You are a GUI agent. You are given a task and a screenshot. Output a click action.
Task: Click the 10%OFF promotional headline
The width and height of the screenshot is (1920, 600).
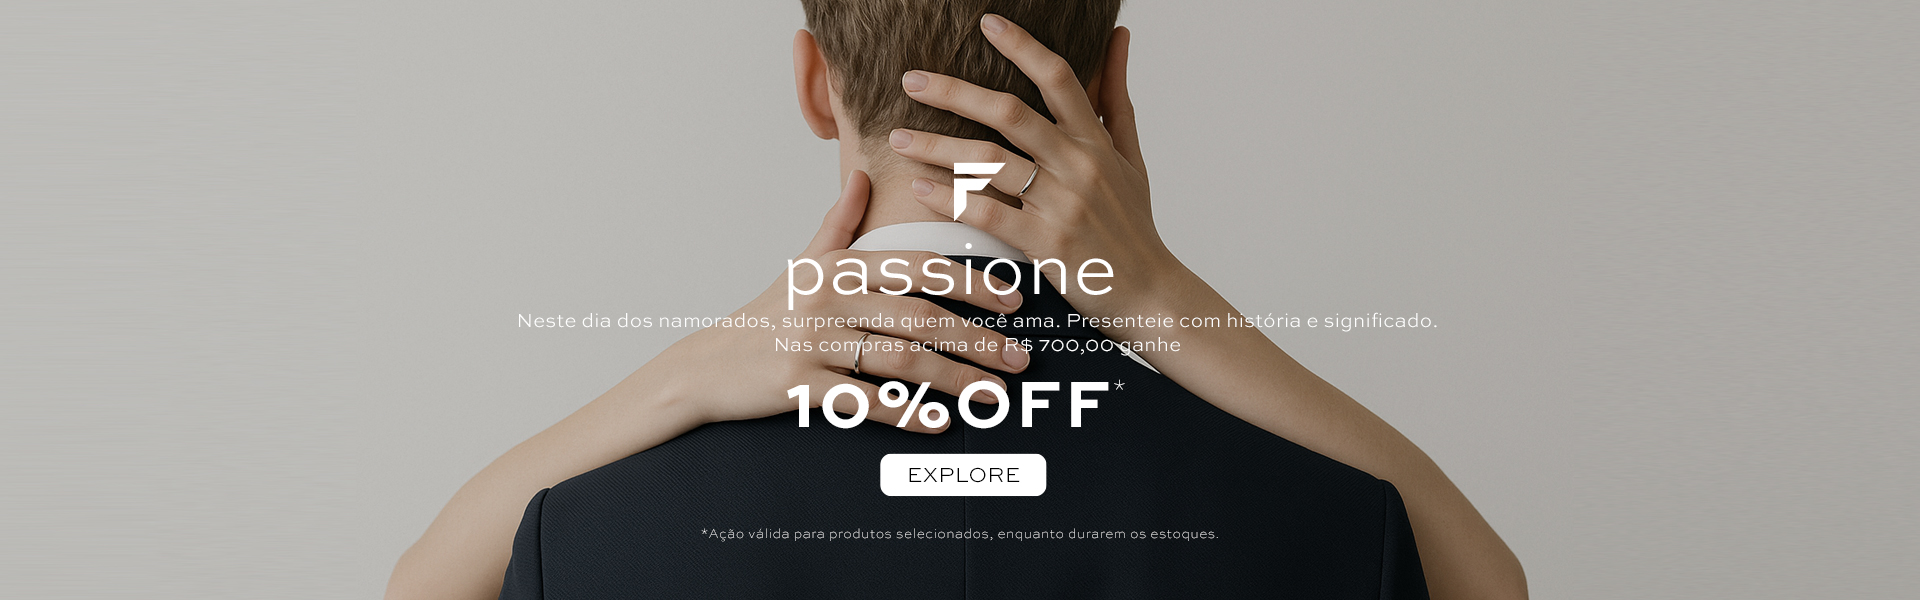tap(947, 405)
